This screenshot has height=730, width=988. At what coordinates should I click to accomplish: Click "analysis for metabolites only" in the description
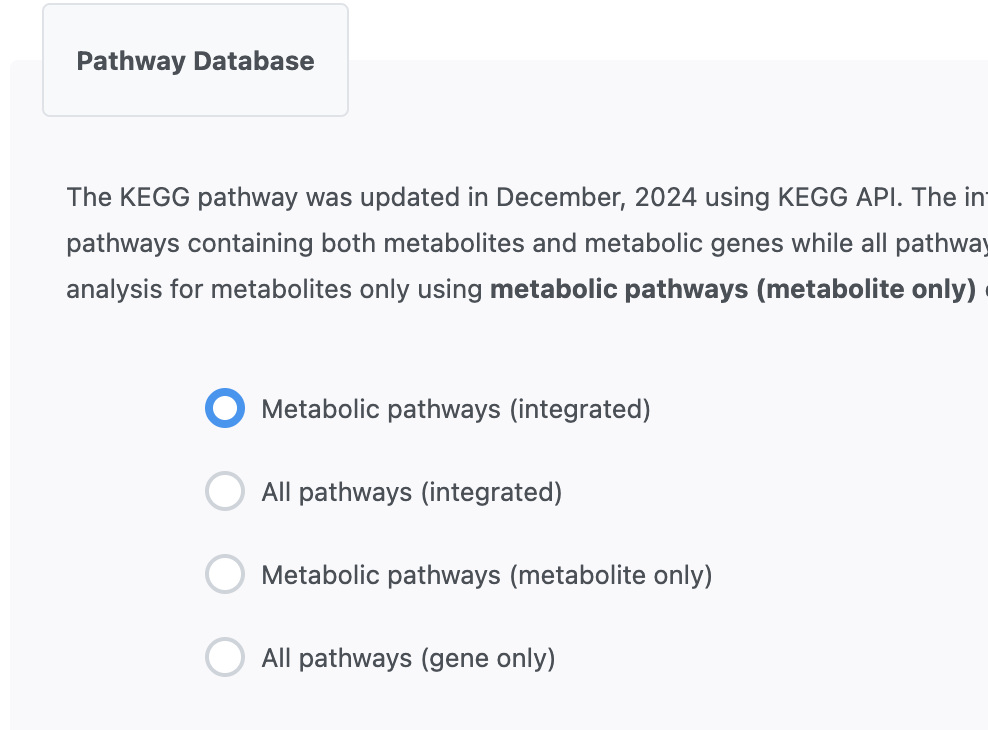tap(239, 290)
